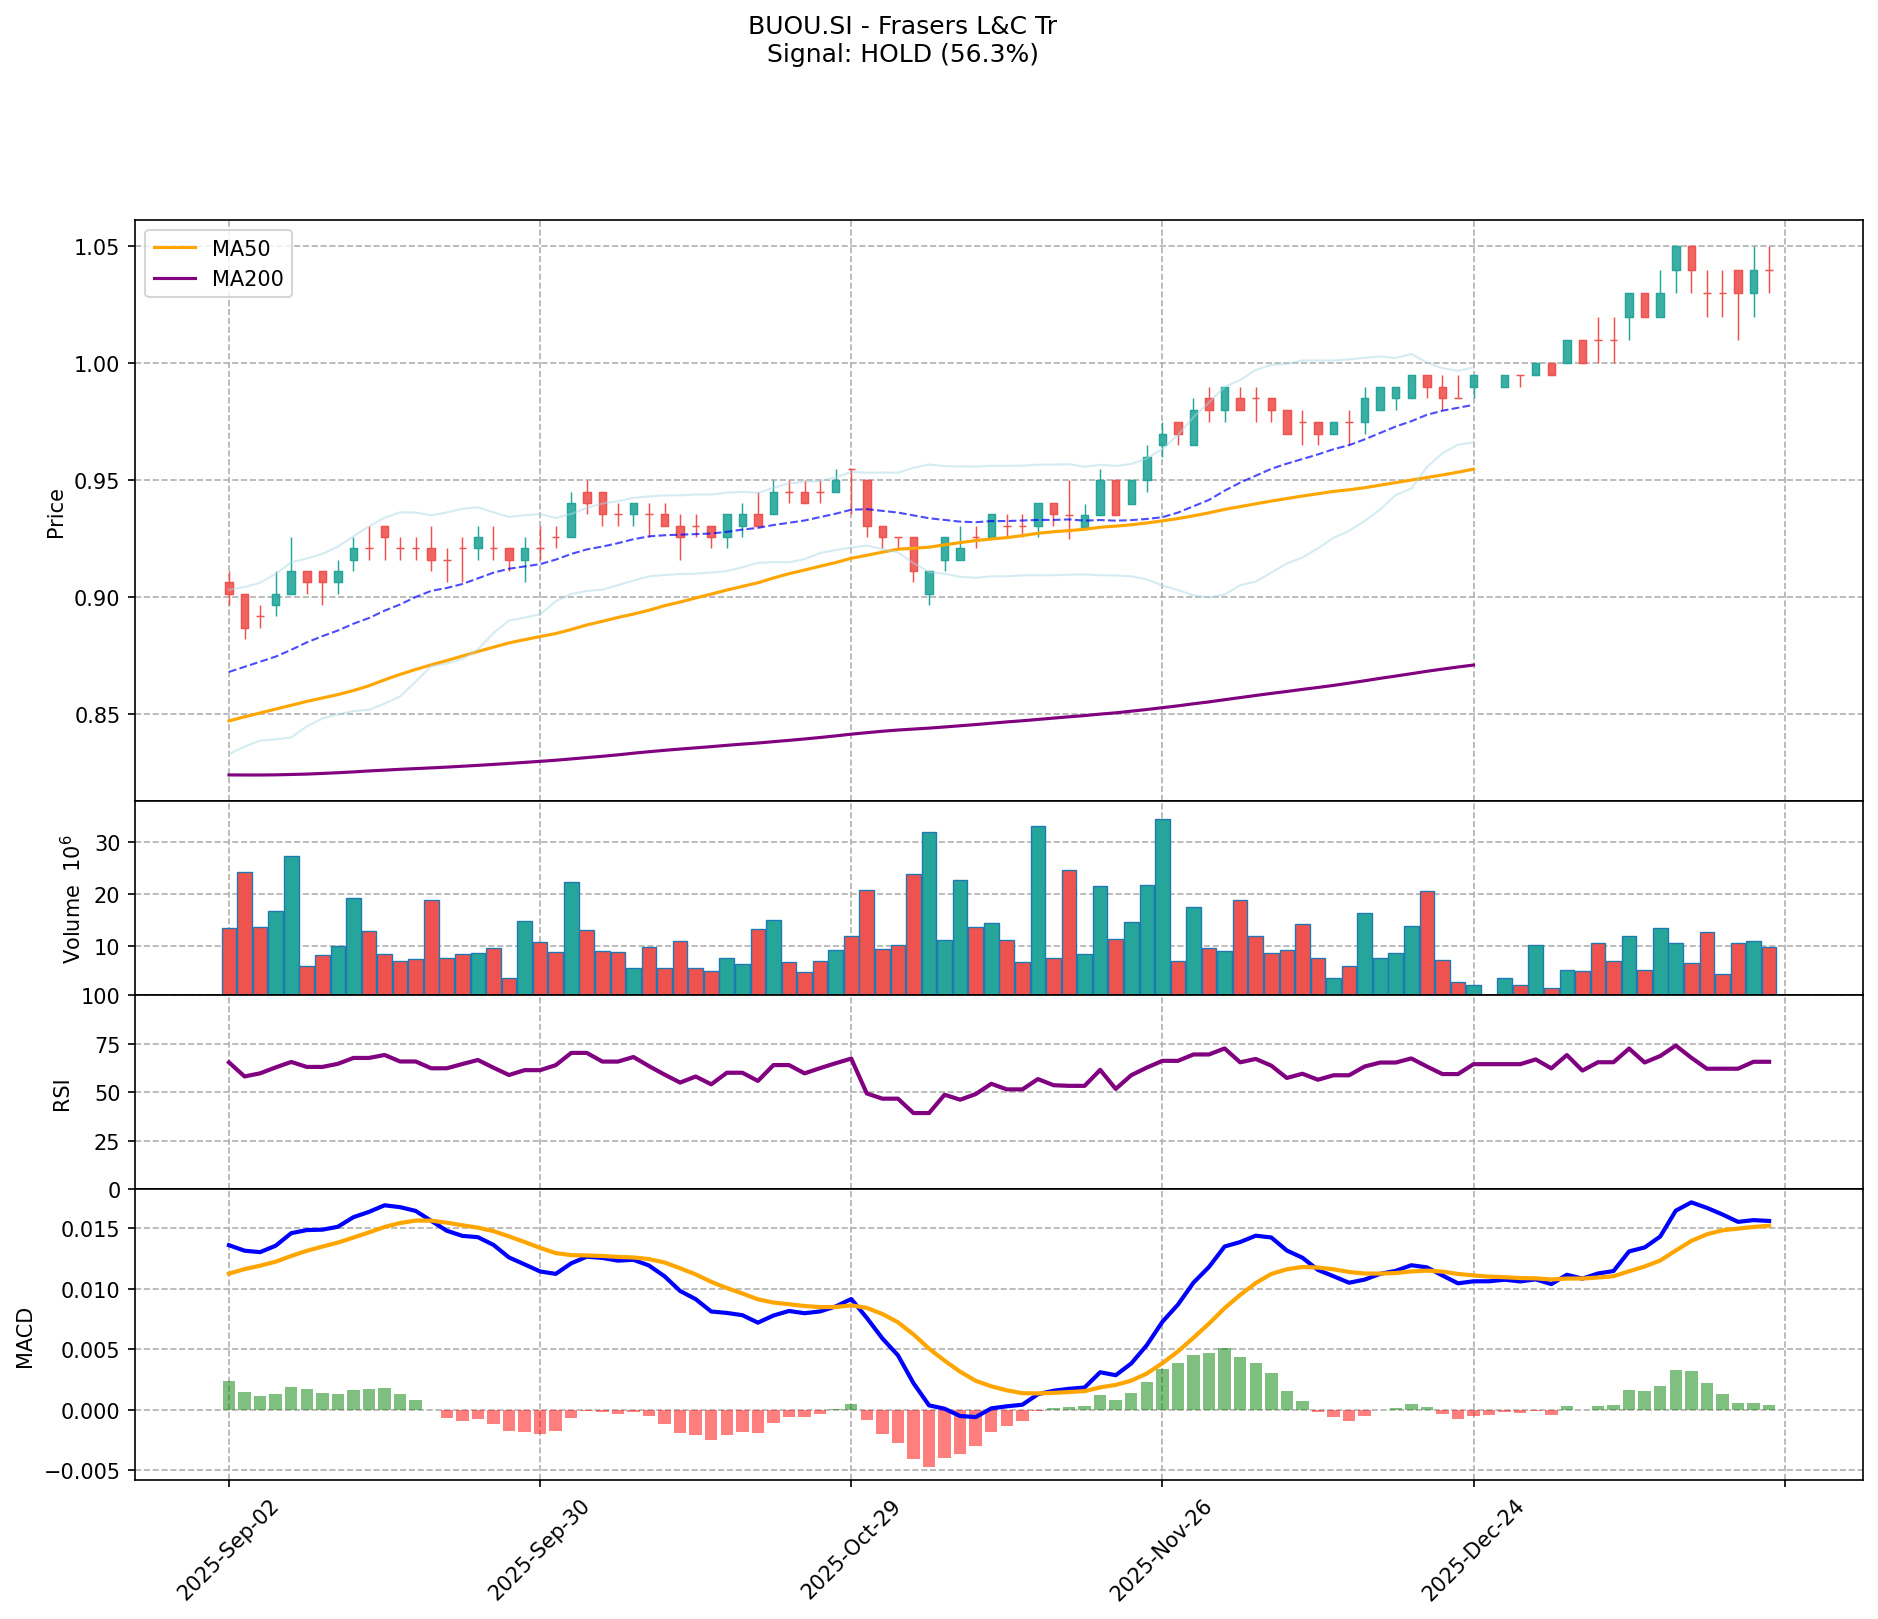Select the 1.05 price tick label
This screenshot has height=1619, width=1878.
click(96, 247)
